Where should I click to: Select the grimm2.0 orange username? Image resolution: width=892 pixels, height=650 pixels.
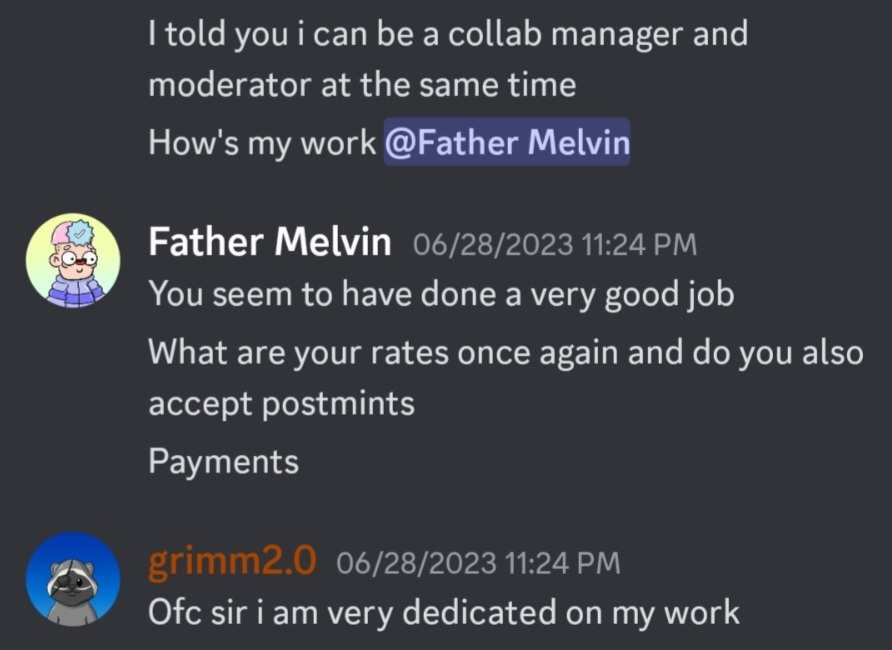[x=232, y=561]
